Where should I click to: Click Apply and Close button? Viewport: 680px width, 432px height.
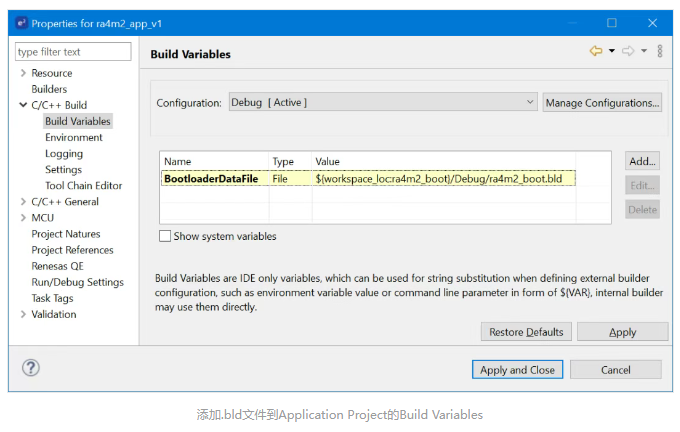tap(517, 370)
